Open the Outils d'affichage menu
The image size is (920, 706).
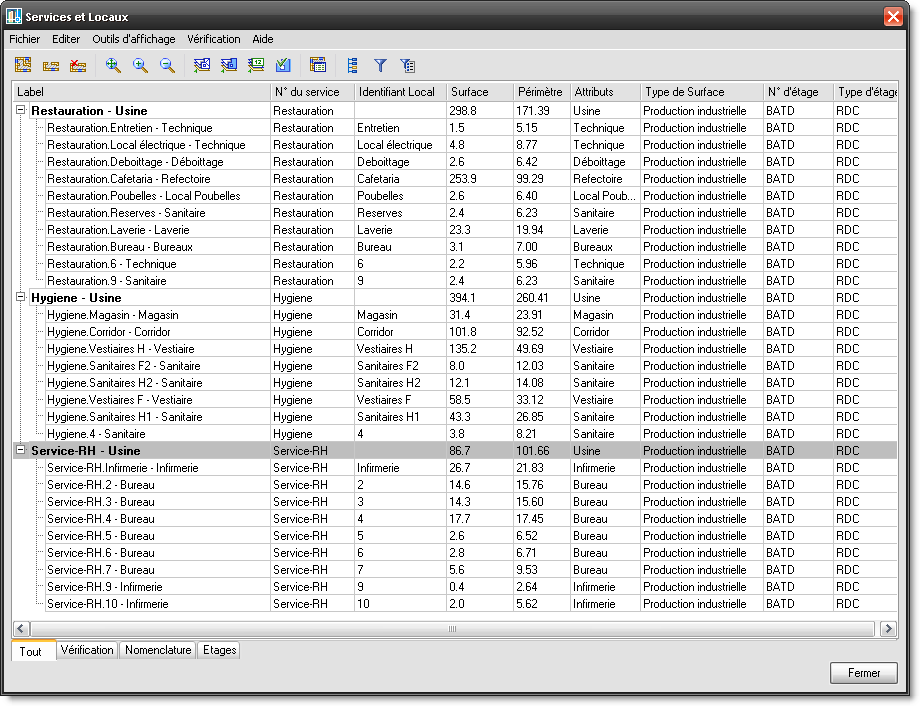coord(133,39)
